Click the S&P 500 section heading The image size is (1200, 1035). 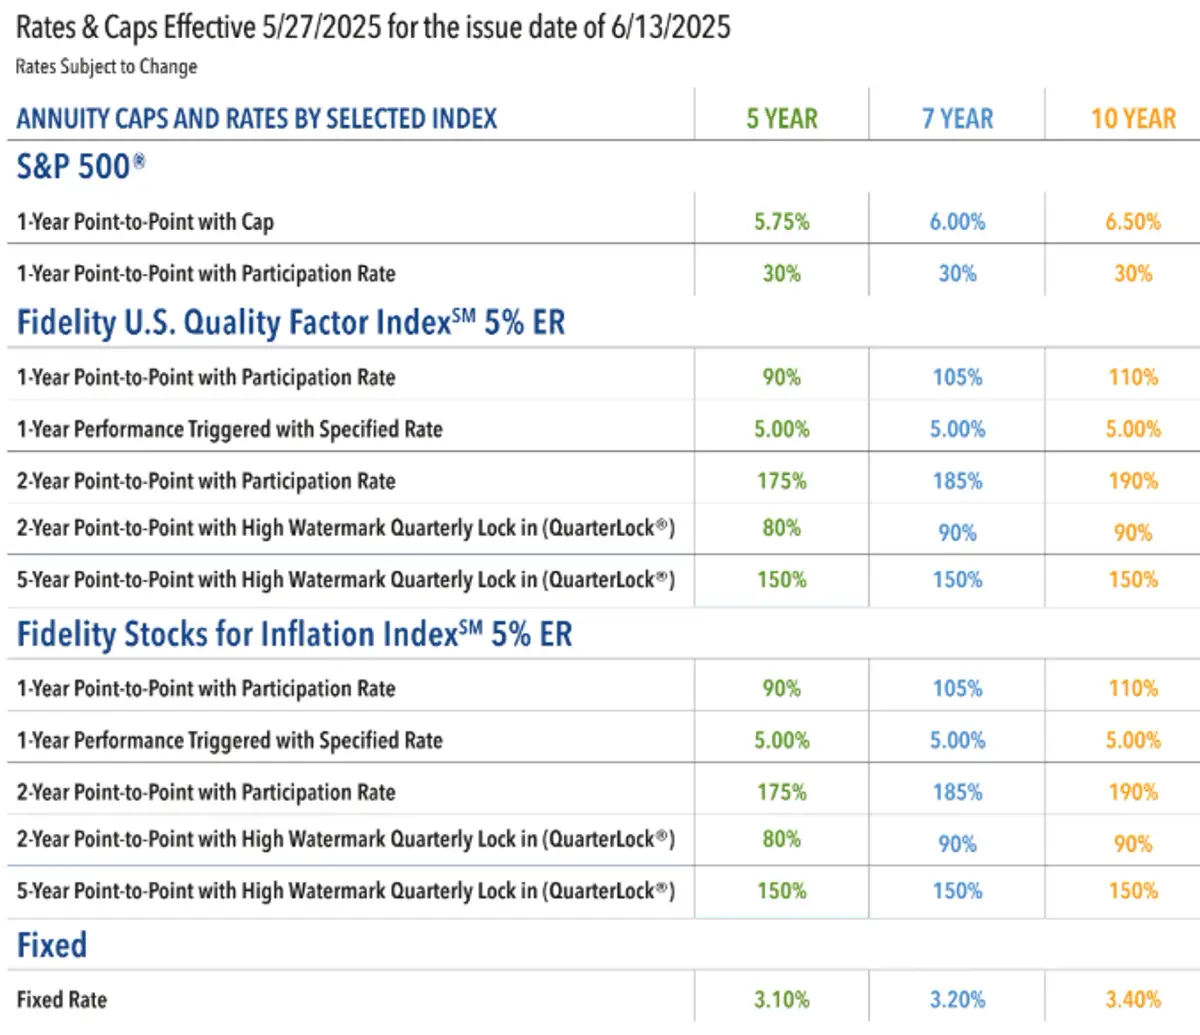click(80, 167)
